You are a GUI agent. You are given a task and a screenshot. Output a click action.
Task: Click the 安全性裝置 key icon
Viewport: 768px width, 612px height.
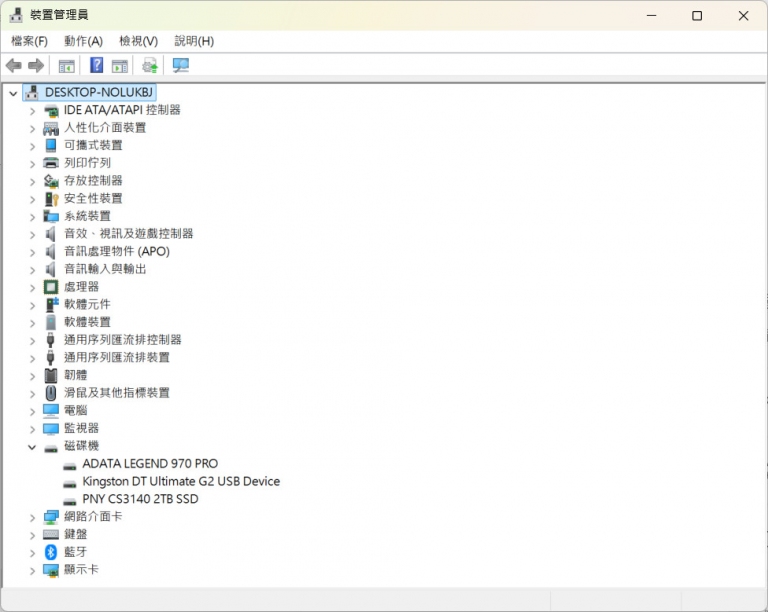[51, 199]
